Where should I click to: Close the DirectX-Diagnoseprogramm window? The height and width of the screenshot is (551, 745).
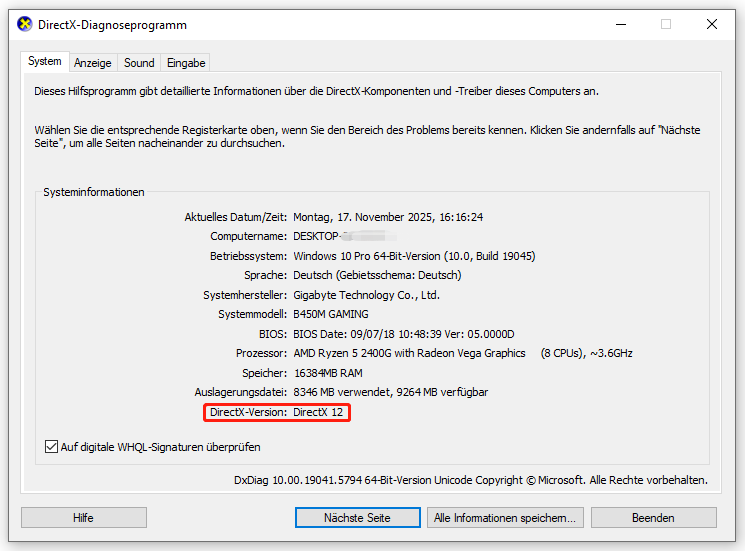point(711,24)
